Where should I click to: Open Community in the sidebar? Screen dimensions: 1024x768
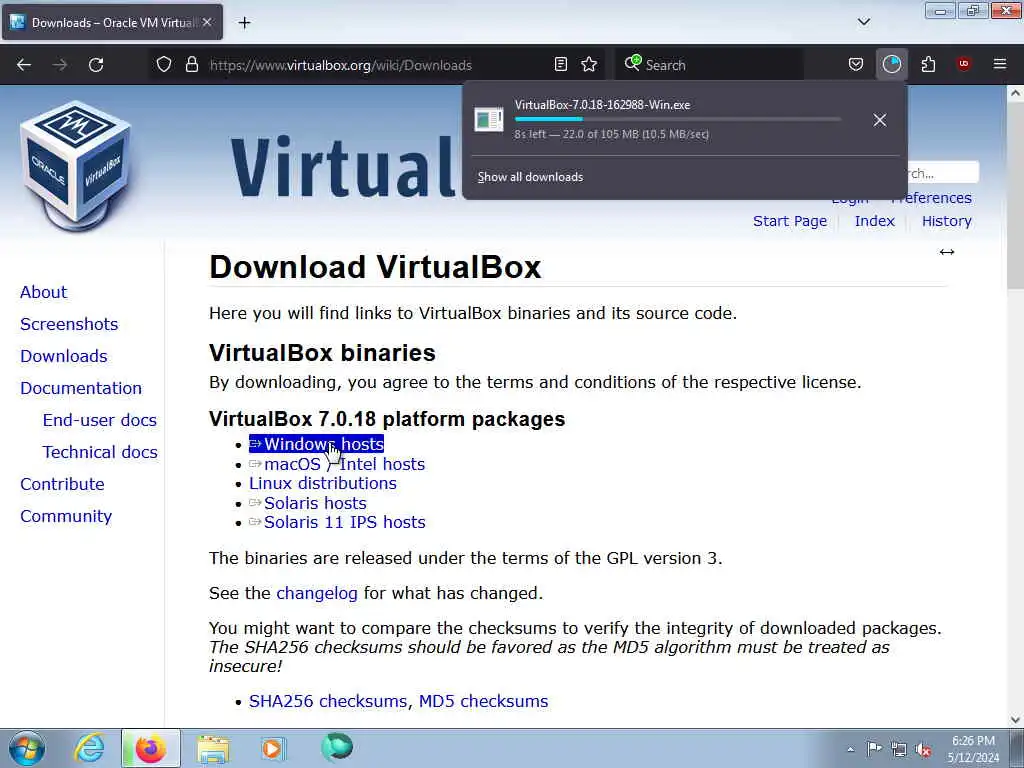click(x=66, y=517)
